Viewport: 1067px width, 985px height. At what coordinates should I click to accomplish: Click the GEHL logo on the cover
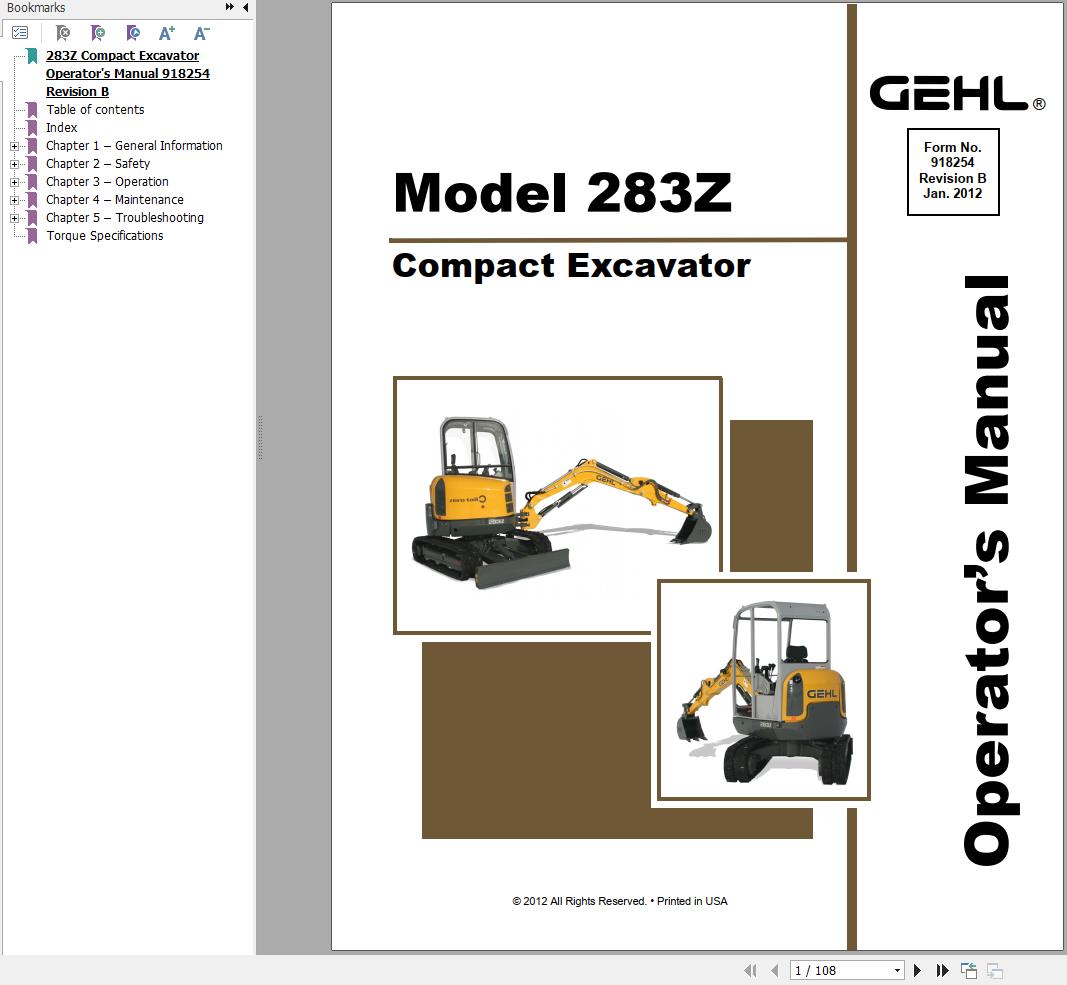pyautogui.click(x=957, y=93)
